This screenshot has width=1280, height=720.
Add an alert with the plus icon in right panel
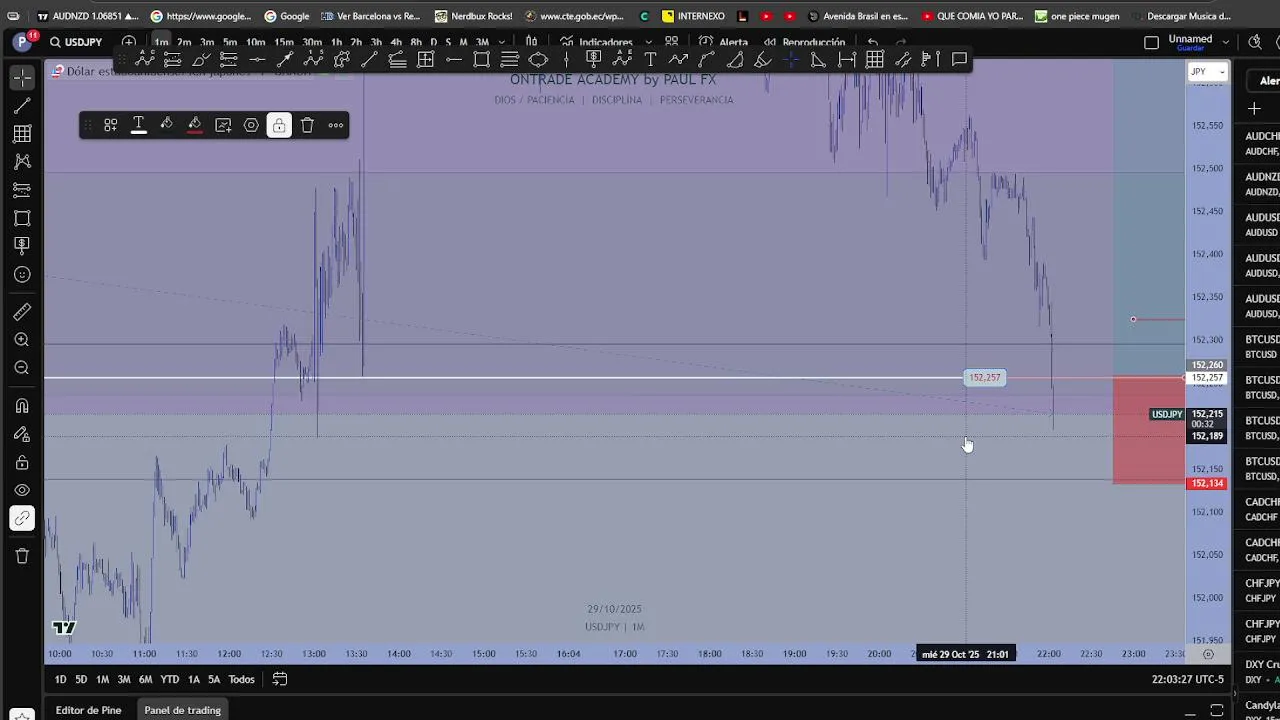1254,108
